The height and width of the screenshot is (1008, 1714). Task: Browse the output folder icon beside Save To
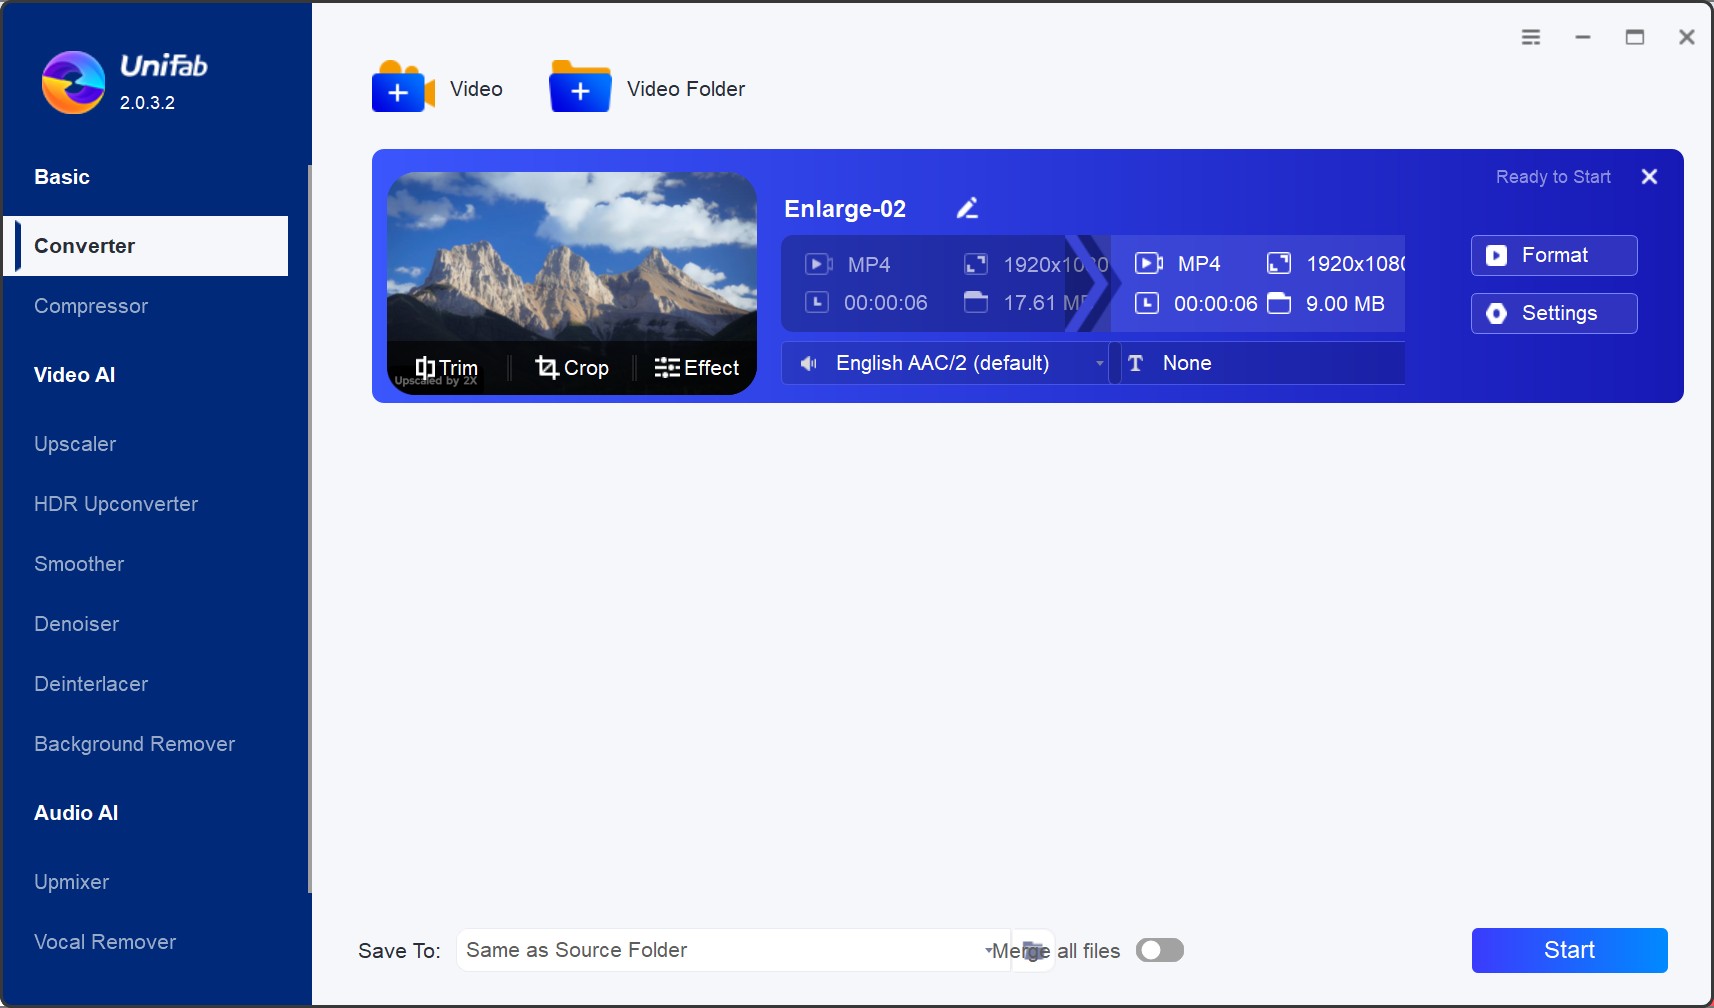[x=1033, y=950]
